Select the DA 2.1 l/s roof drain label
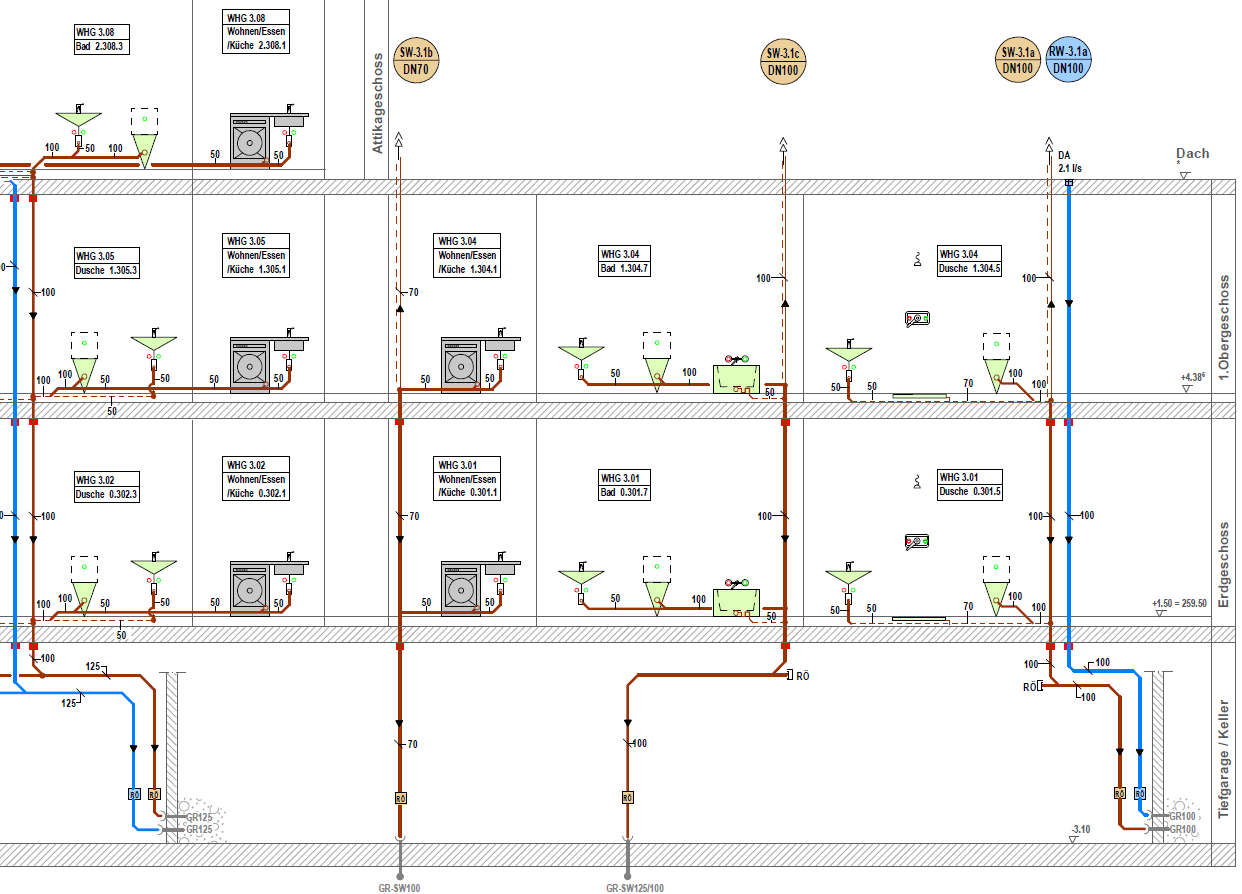1242x894 pixels. point(1069,162)
